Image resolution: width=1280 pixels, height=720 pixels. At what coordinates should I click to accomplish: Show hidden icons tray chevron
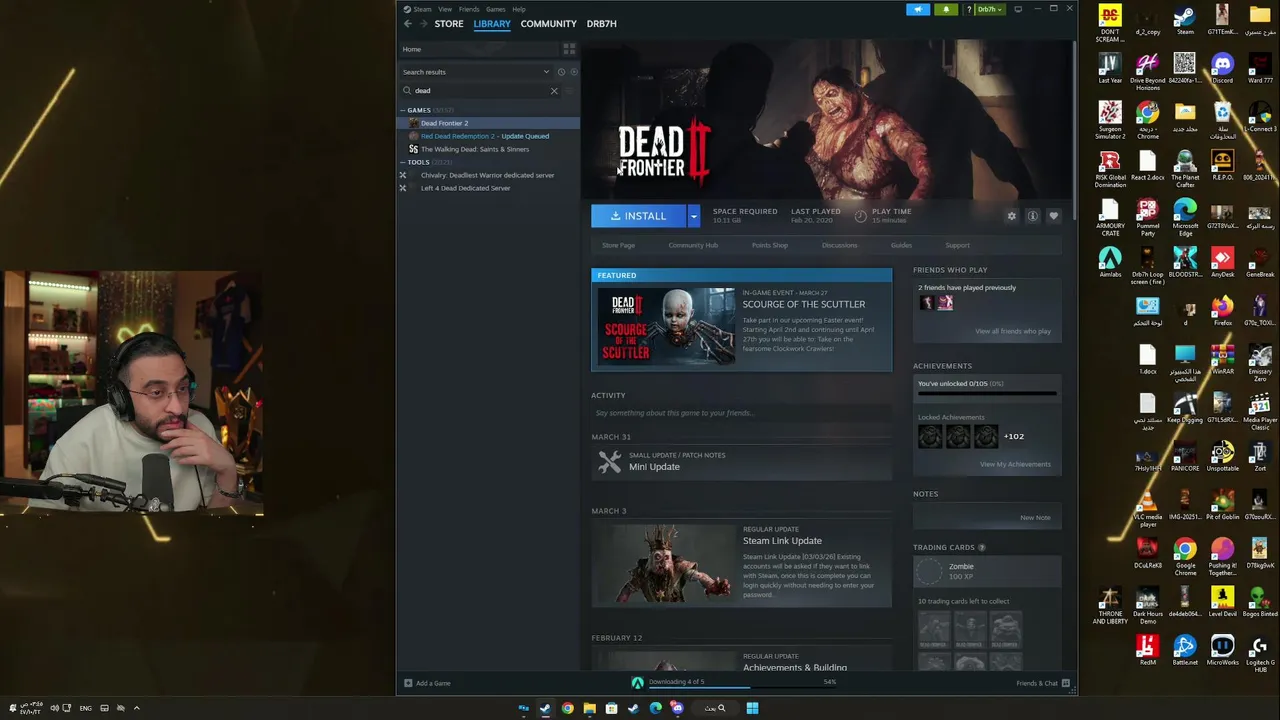pyautogui.click(x=136, y=708)
